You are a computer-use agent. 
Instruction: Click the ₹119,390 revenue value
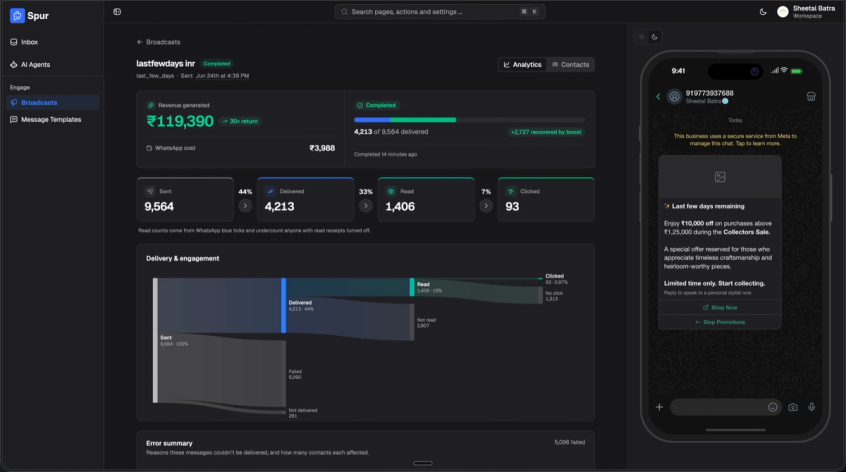pos(180,121)
